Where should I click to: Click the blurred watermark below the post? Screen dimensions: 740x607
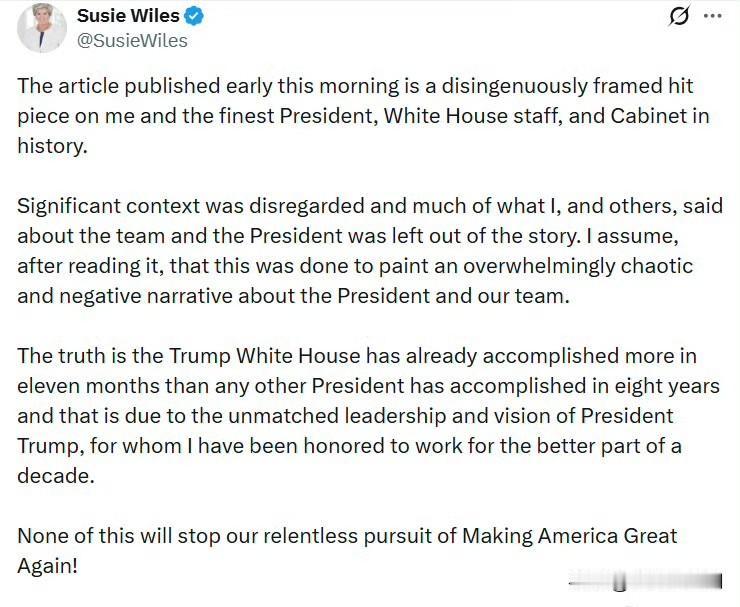tap(646, 582)
